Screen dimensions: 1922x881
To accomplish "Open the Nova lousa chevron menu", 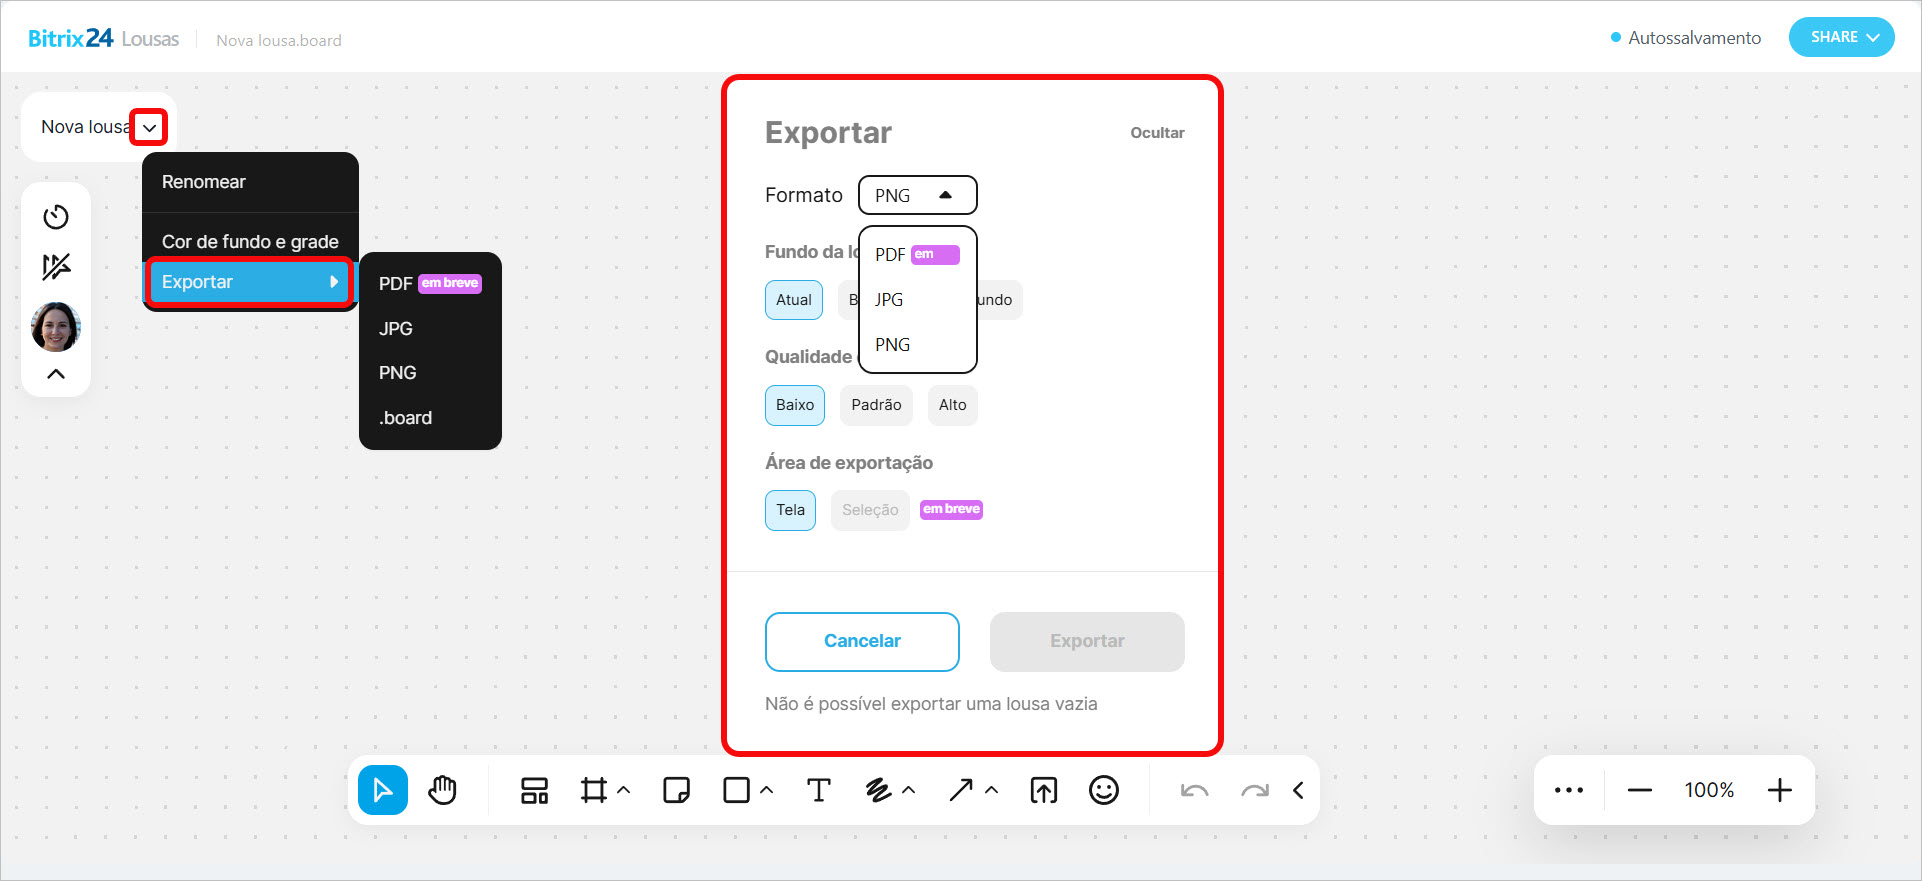I will coord(149,128).
